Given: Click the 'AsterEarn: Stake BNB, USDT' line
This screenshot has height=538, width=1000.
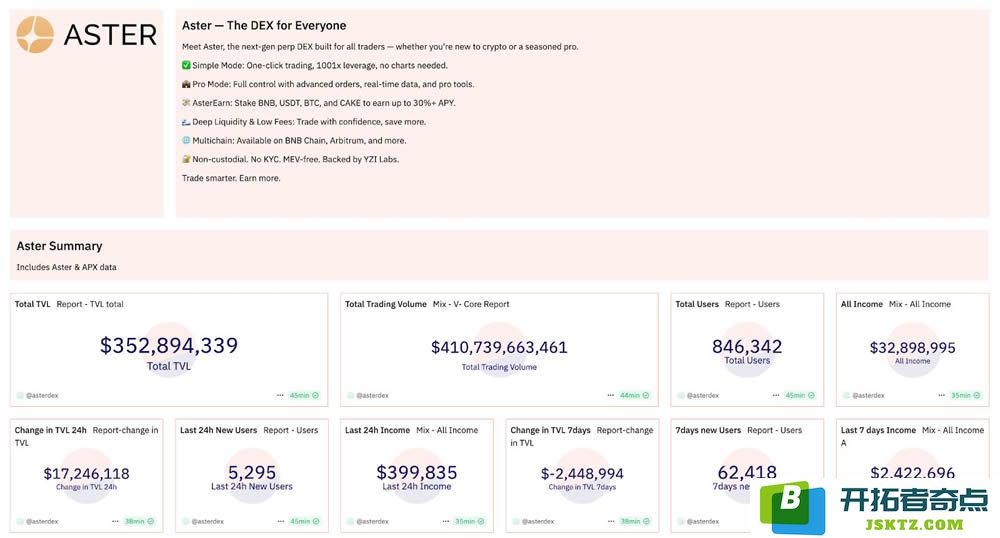Looking at the screenshot, I should tap(319, 103).
